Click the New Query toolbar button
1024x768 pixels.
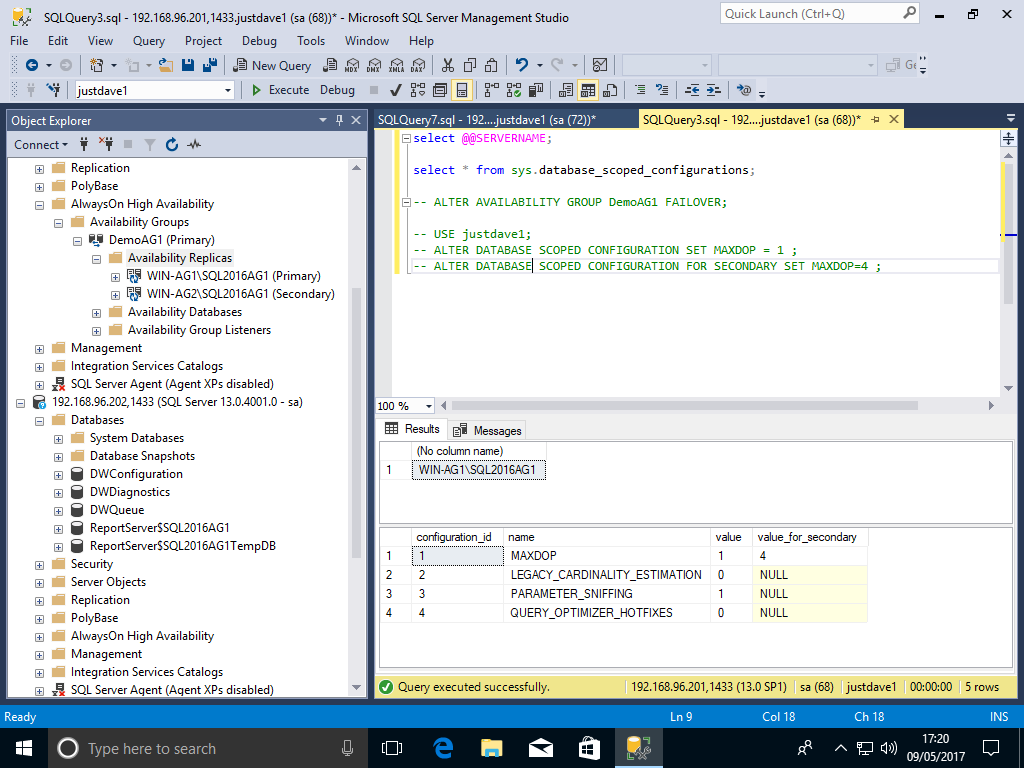272,65
